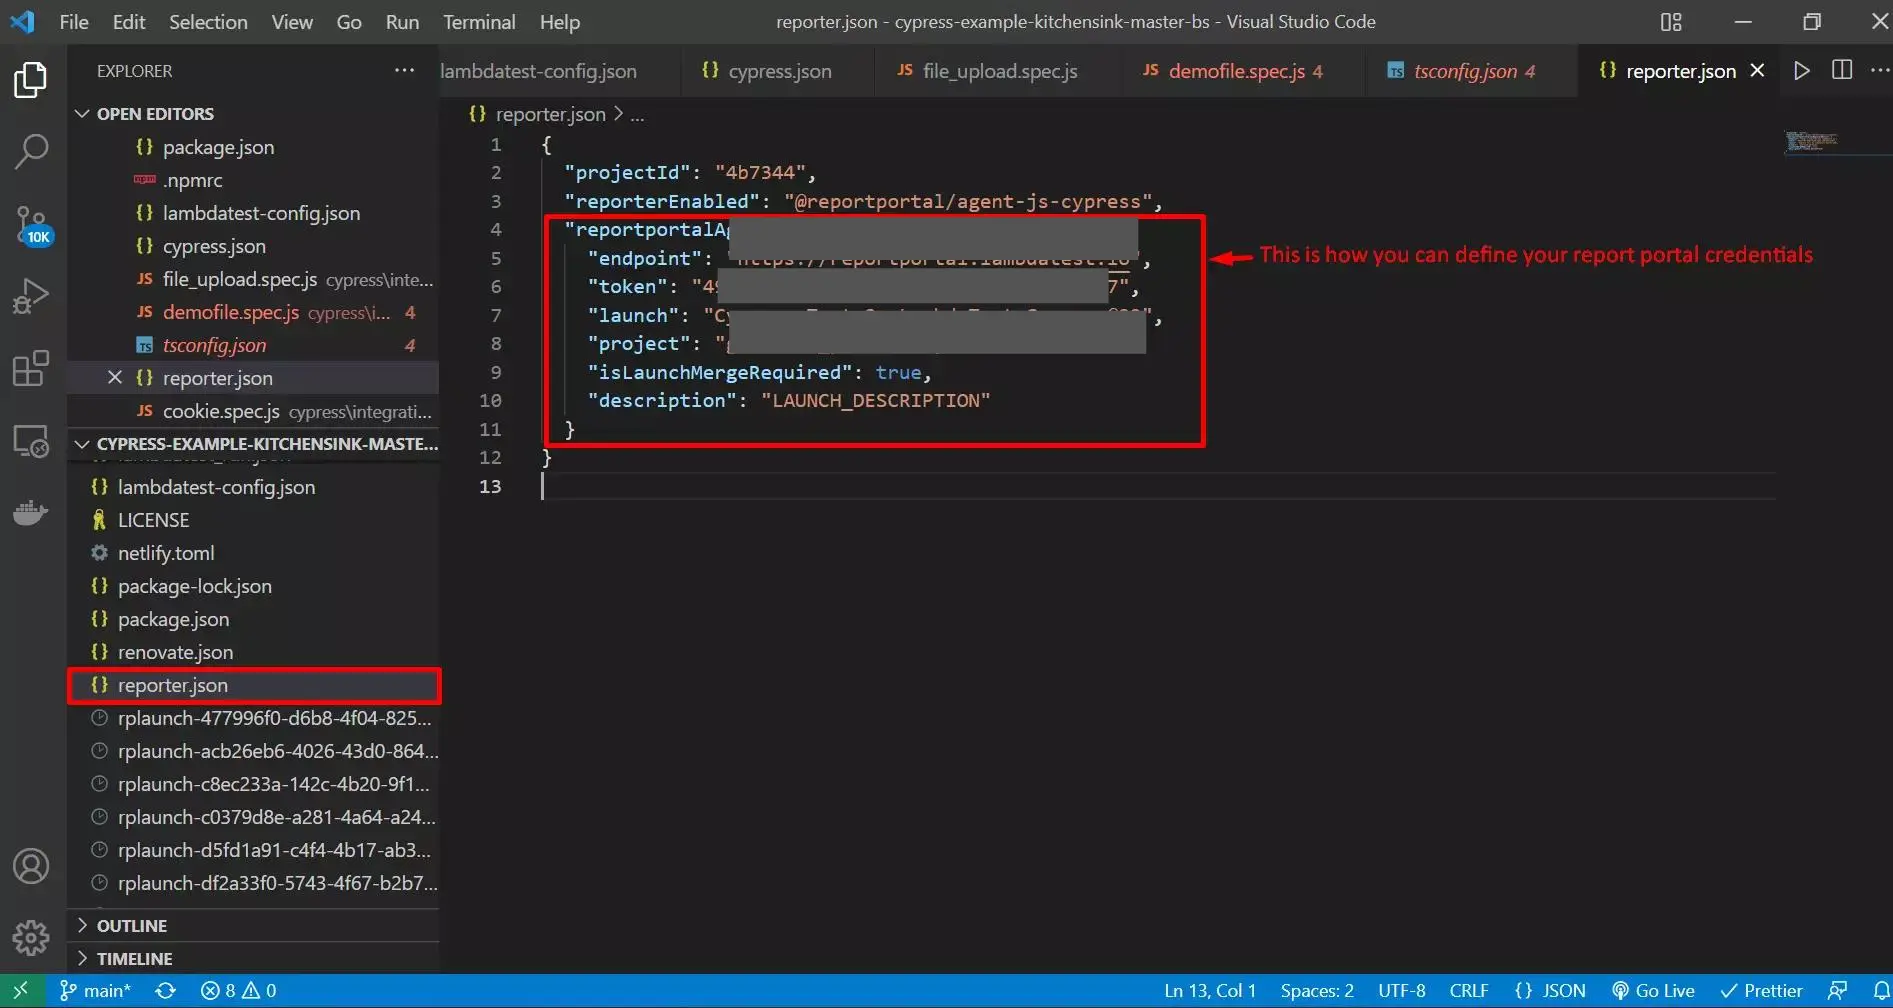
Task: Open the Terminal menu
Action: tap(479, 22)
